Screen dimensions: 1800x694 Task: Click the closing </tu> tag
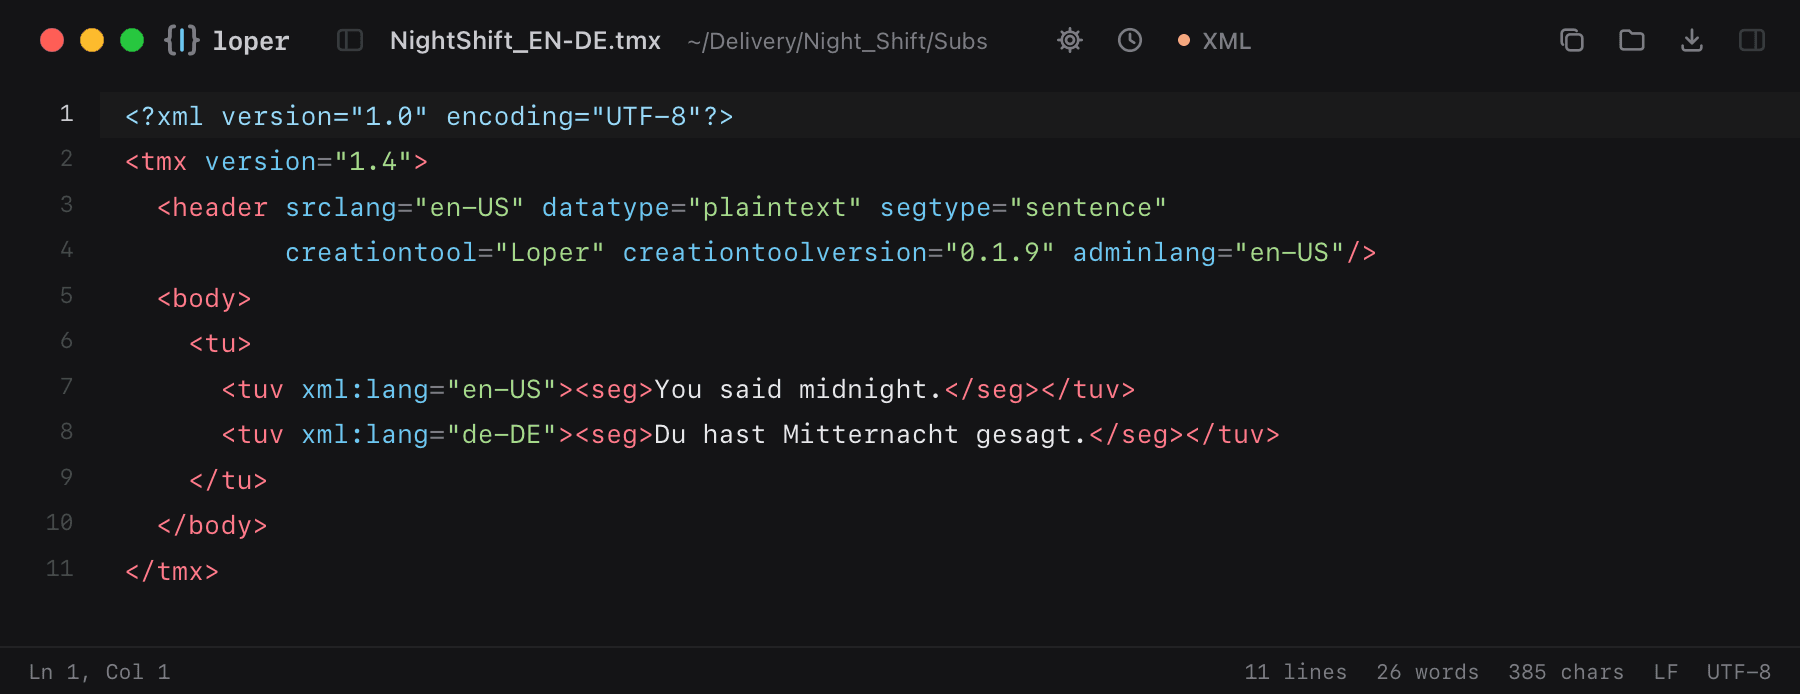pos(228,480)
